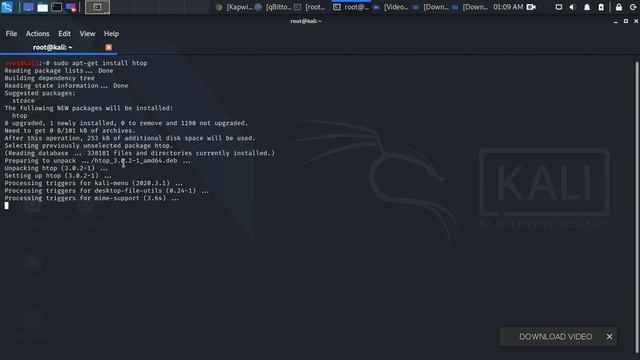Click the DOWNLOAD VIDEO button
The image size is (640, 360).
556,337
